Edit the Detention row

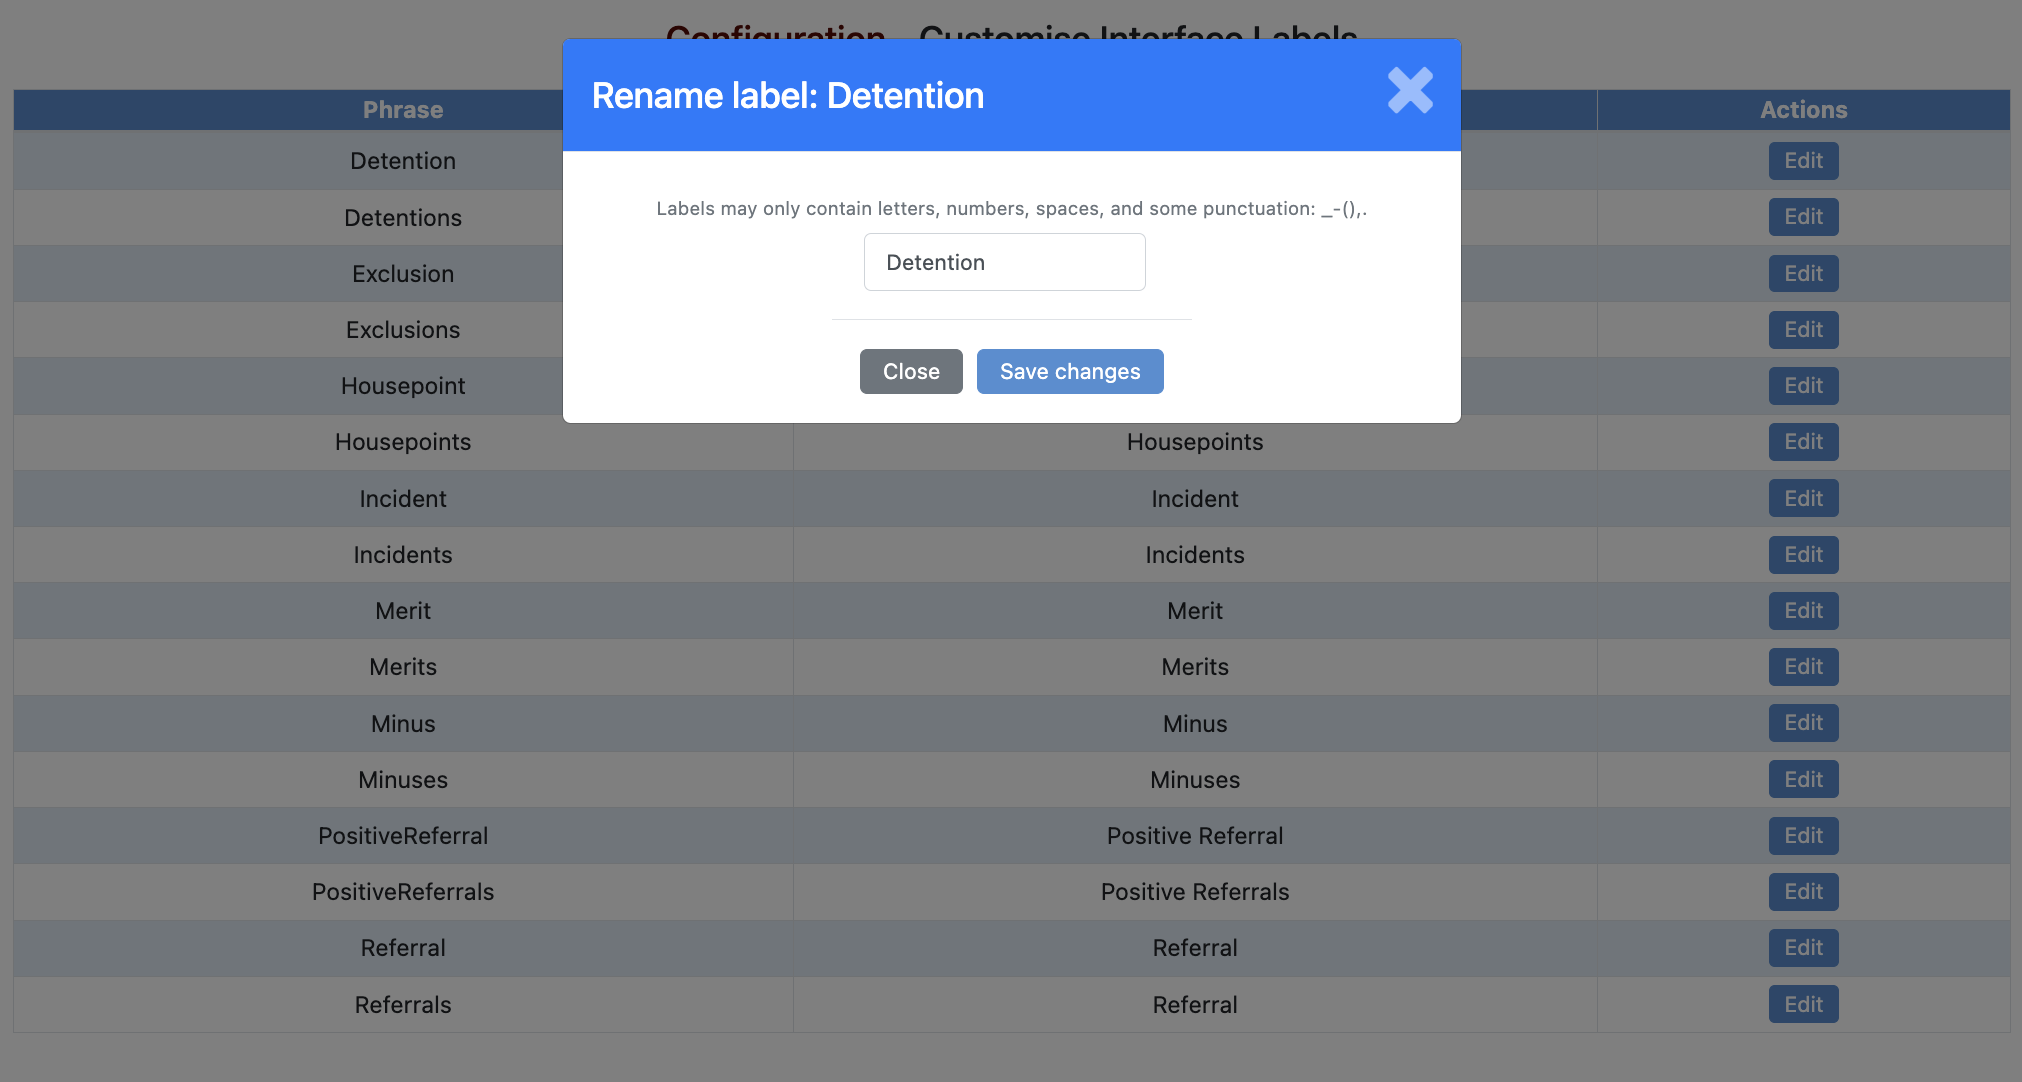[x=1803, y=161]
